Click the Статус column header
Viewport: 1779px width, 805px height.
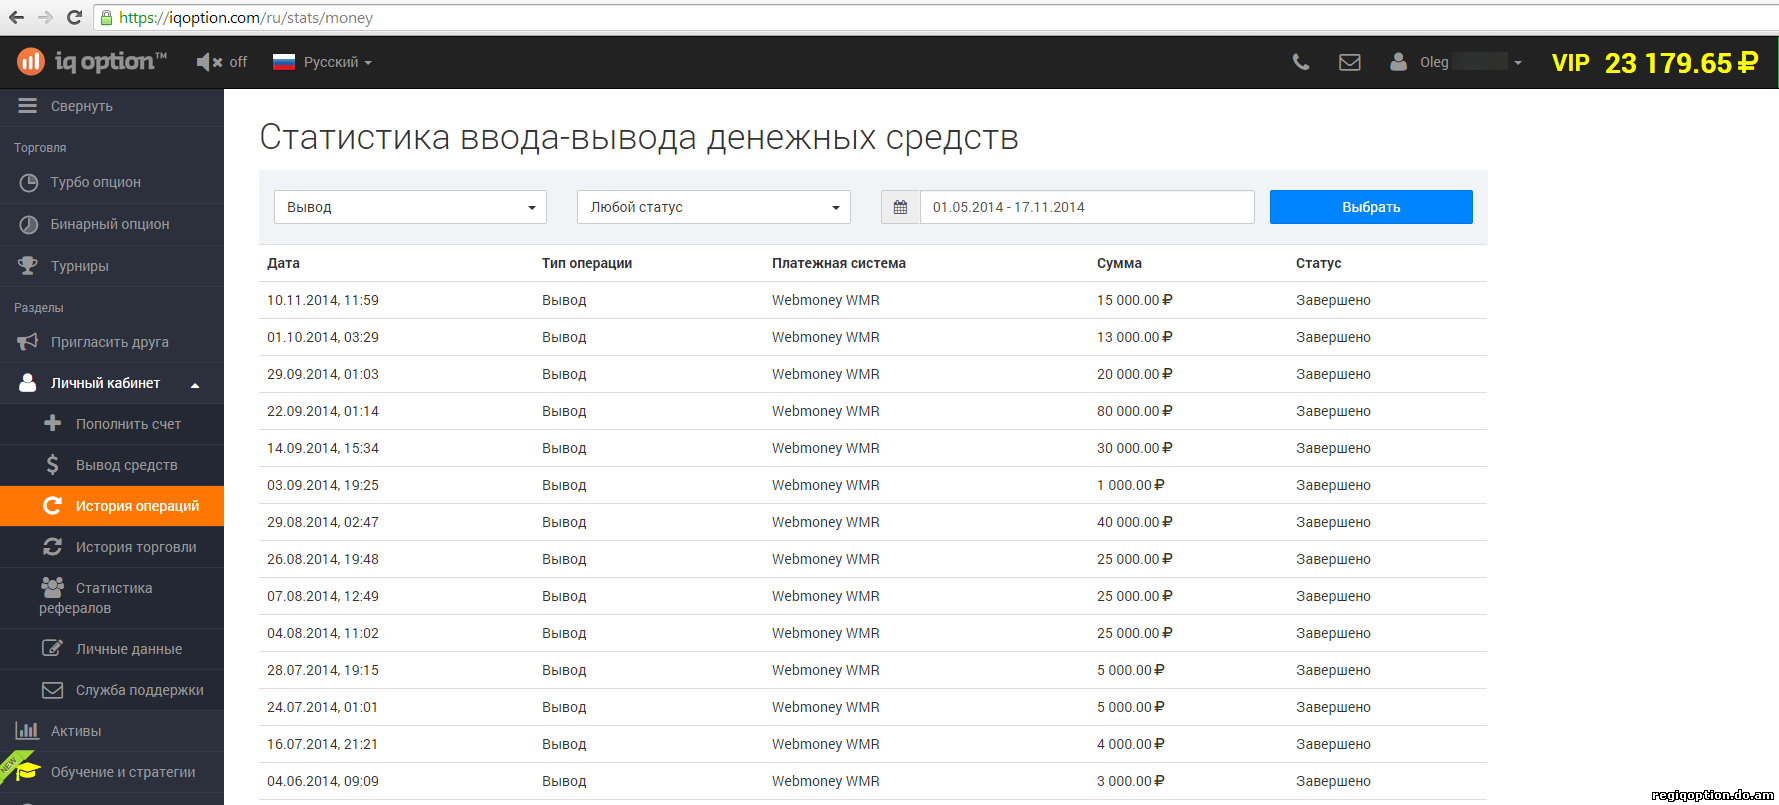tap(1318, 263)
